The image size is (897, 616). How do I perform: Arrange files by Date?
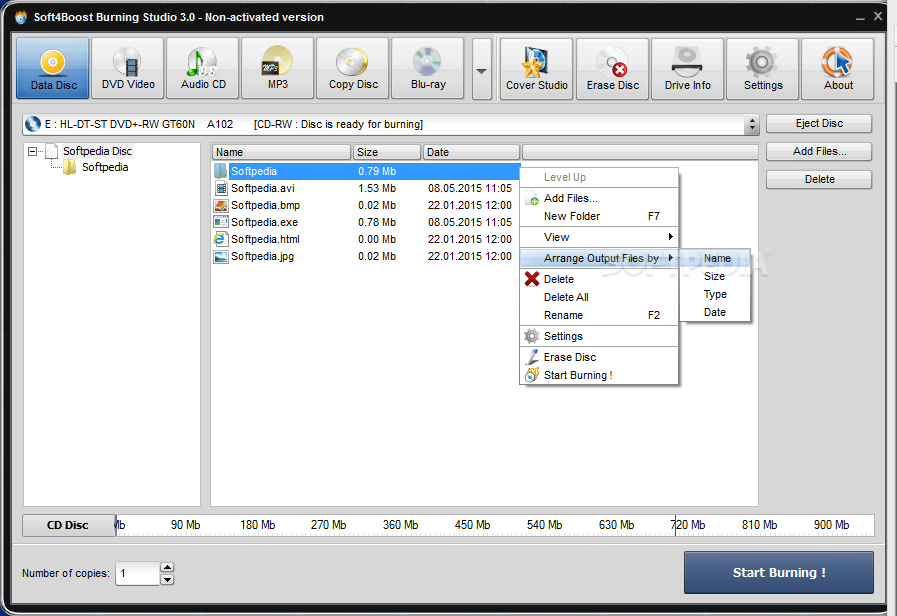coord(715,312)
